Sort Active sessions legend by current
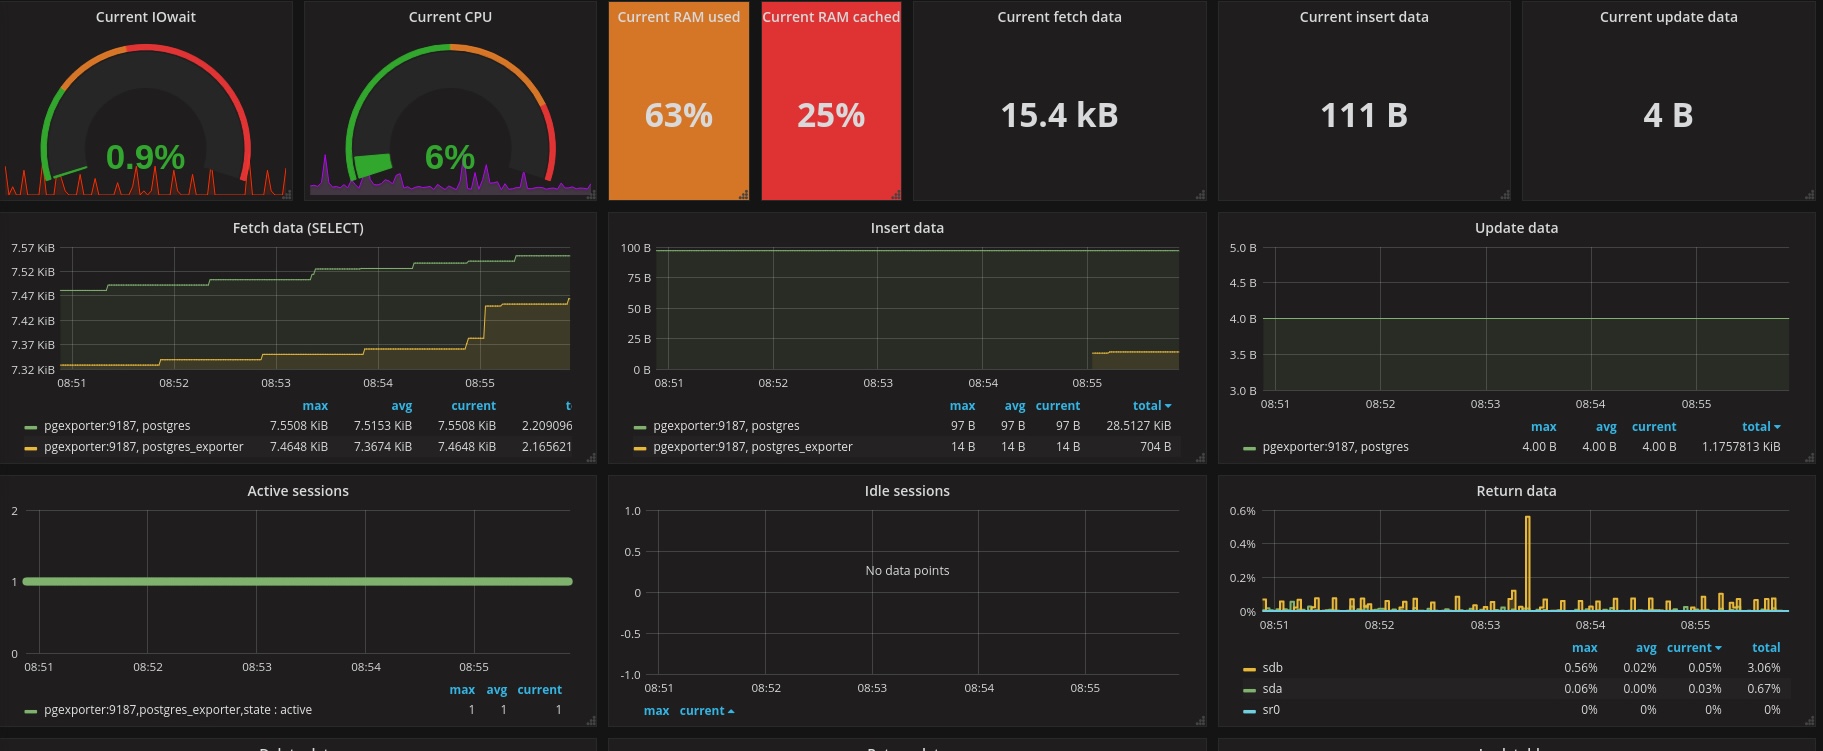 point(539,690)
